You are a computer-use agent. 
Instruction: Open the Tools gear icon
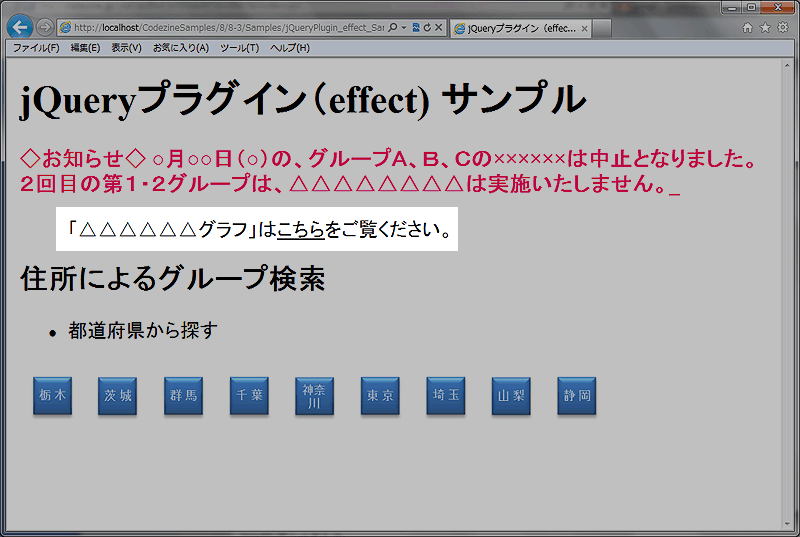(x=783, y=28)
